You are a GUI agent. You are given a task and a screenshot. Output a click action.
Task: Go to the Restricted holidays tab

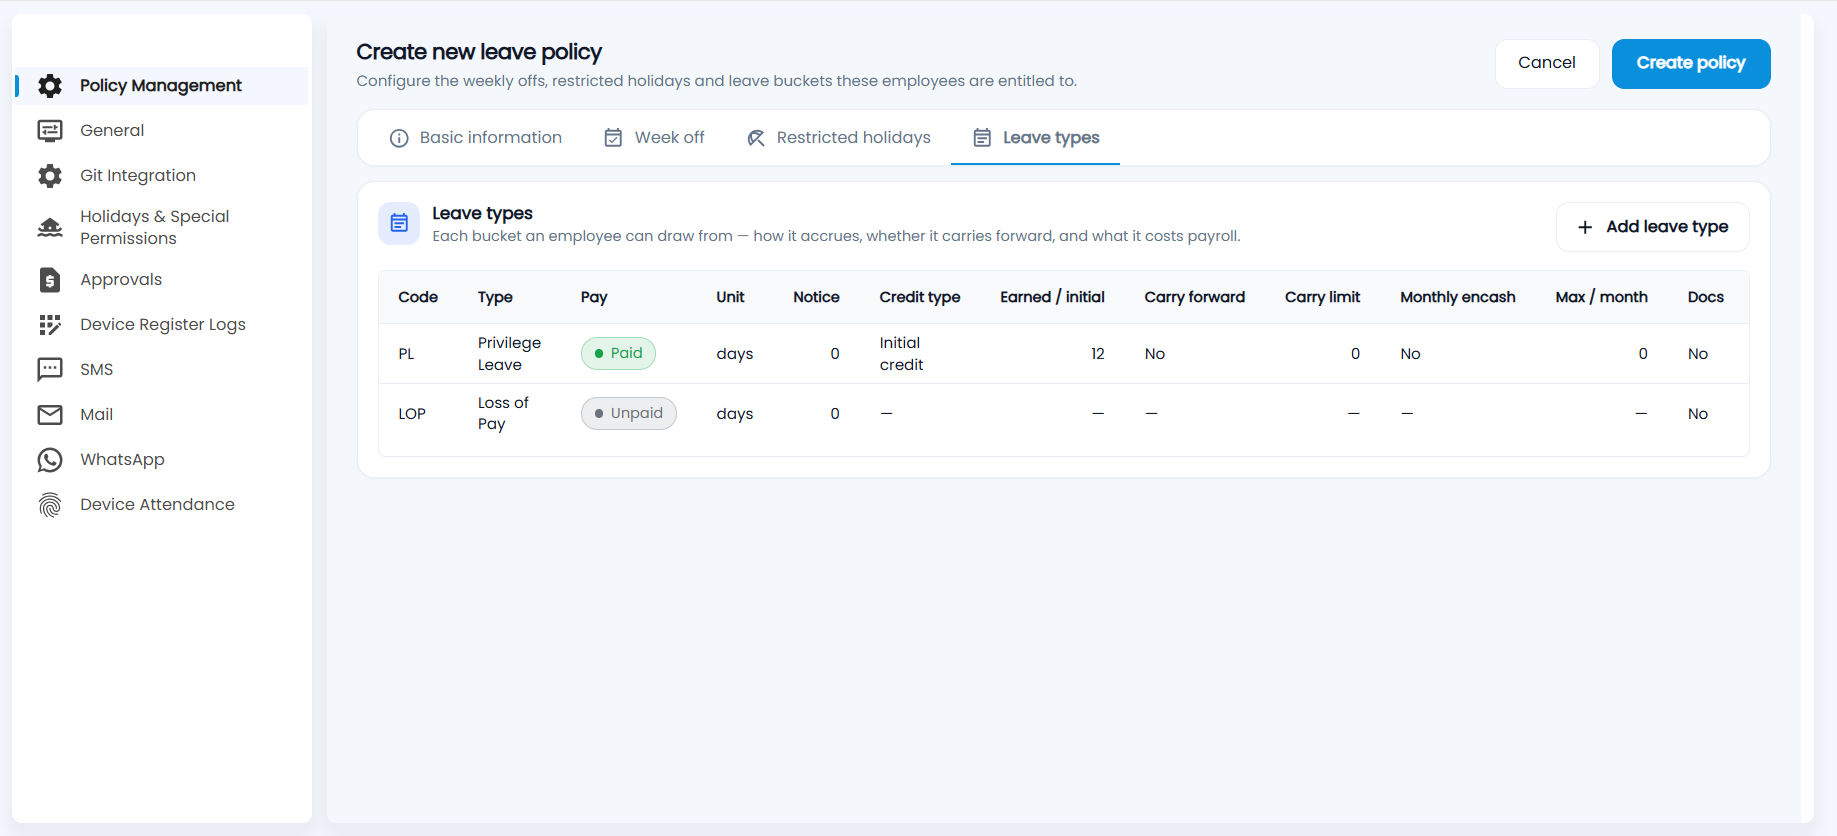[839, 138]
